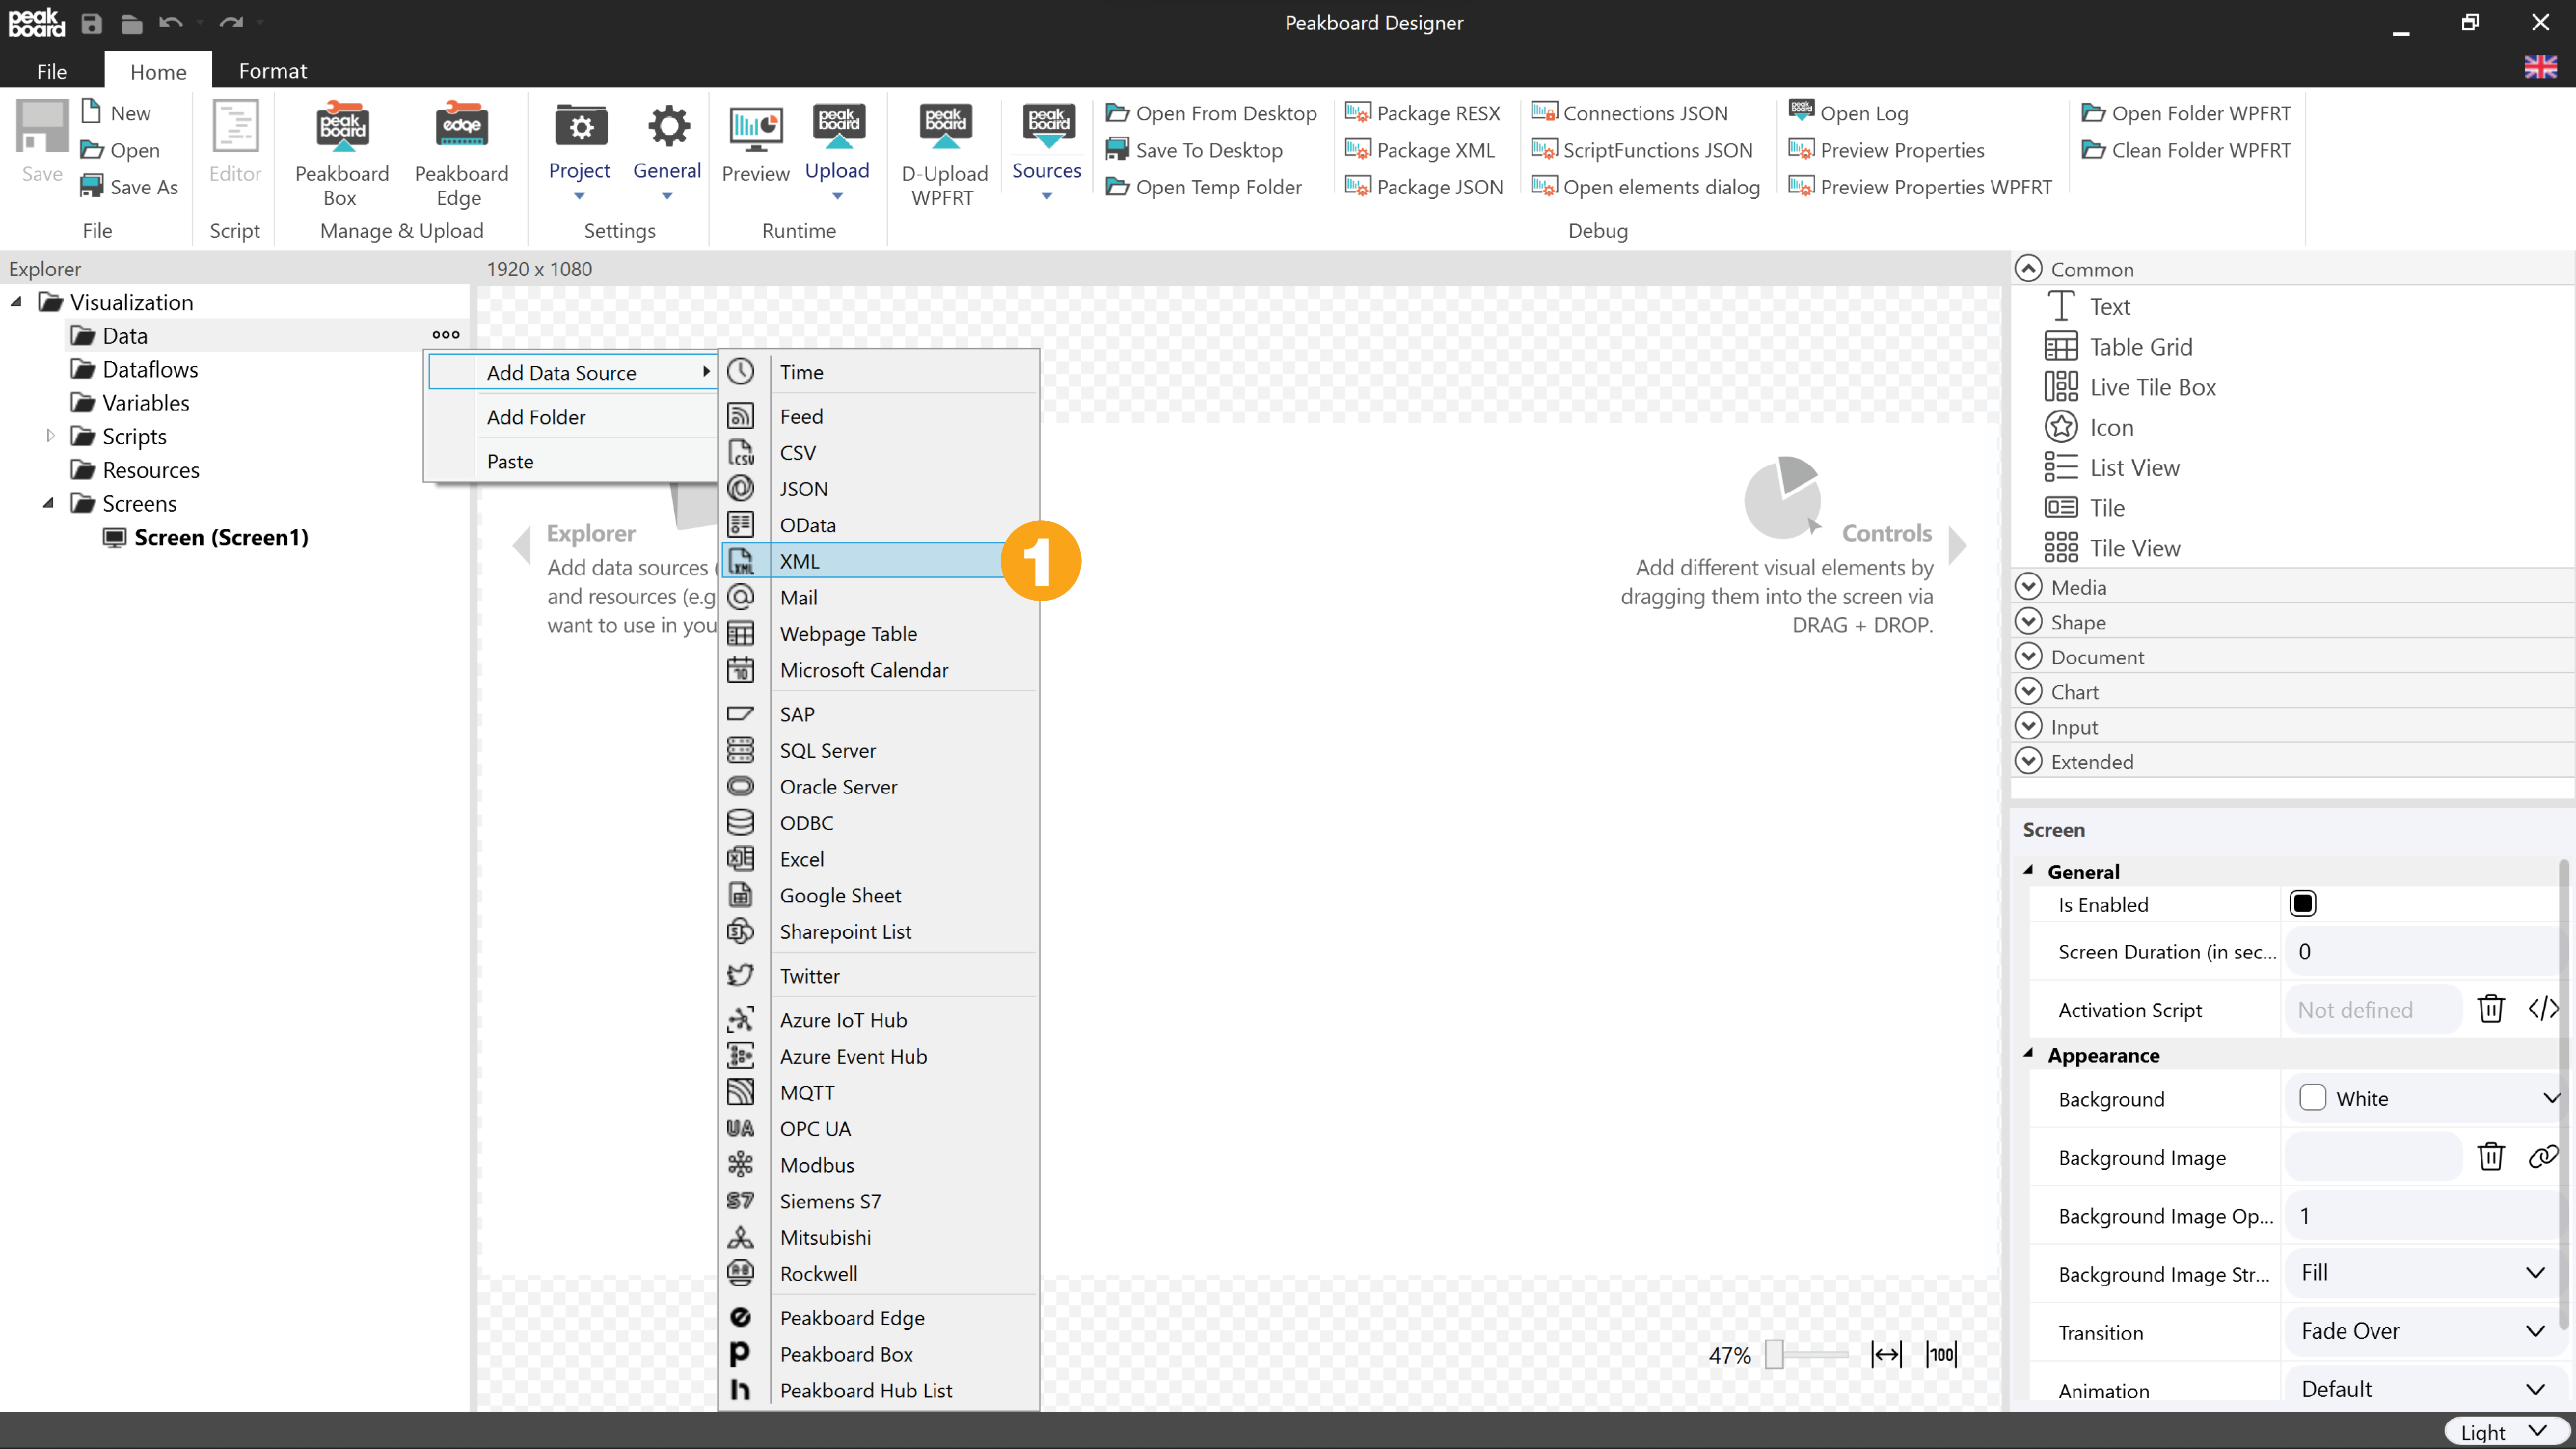Image resolution: width=2576 pixels, height=1449 pixels.
Task: Click Package JSON debug button
Action: click(1425, 187)
